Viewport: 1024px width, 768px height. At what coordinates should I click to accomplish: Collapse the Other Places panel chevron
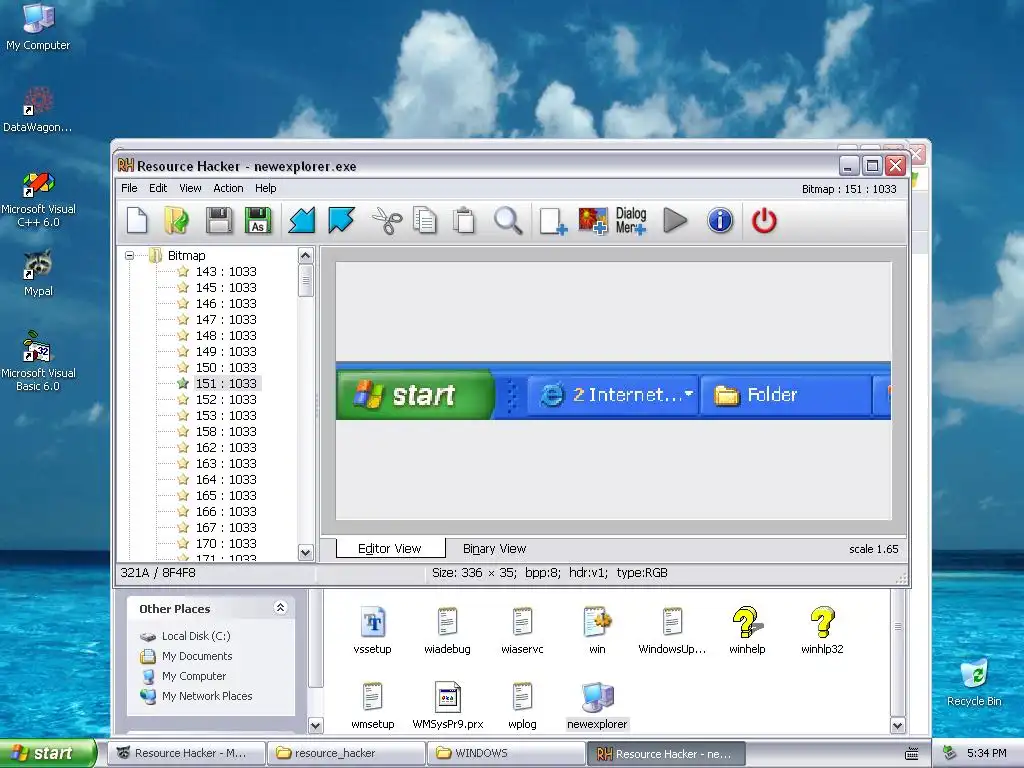tap(280, 608)
